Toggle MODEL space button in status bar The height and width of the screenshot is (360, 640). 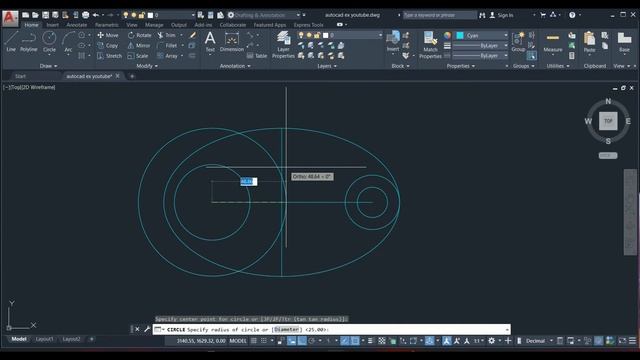tap(238, 341)
